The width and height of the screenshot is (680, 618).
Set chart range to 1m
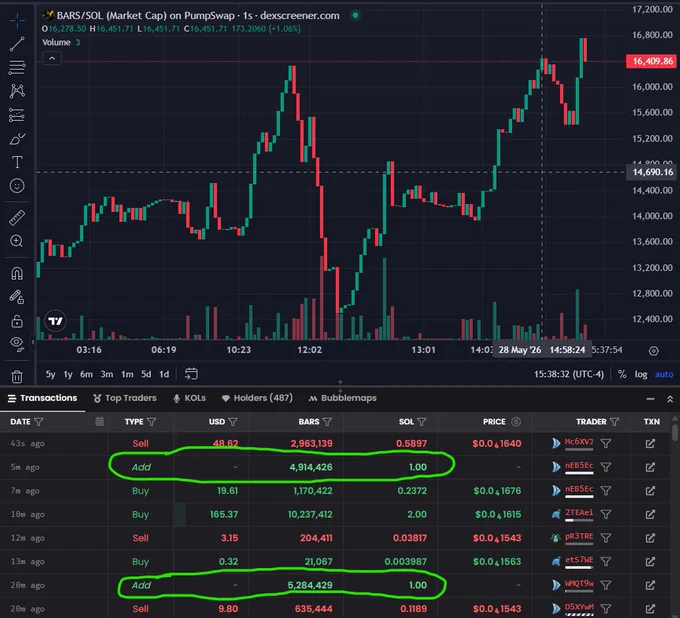click(x=127, y=374)
